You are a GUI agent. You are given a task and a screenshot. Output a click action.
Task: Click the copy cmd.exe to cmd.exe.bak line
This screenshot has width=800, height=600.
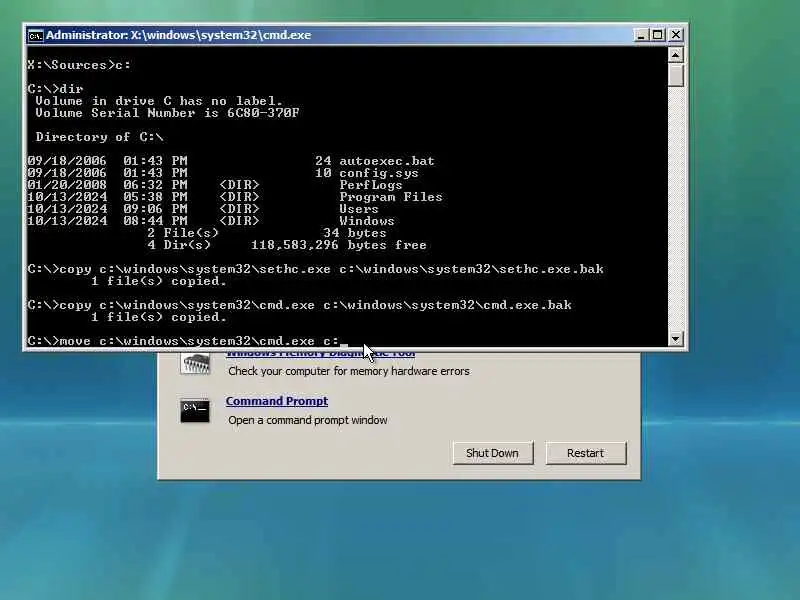(299, 305)
